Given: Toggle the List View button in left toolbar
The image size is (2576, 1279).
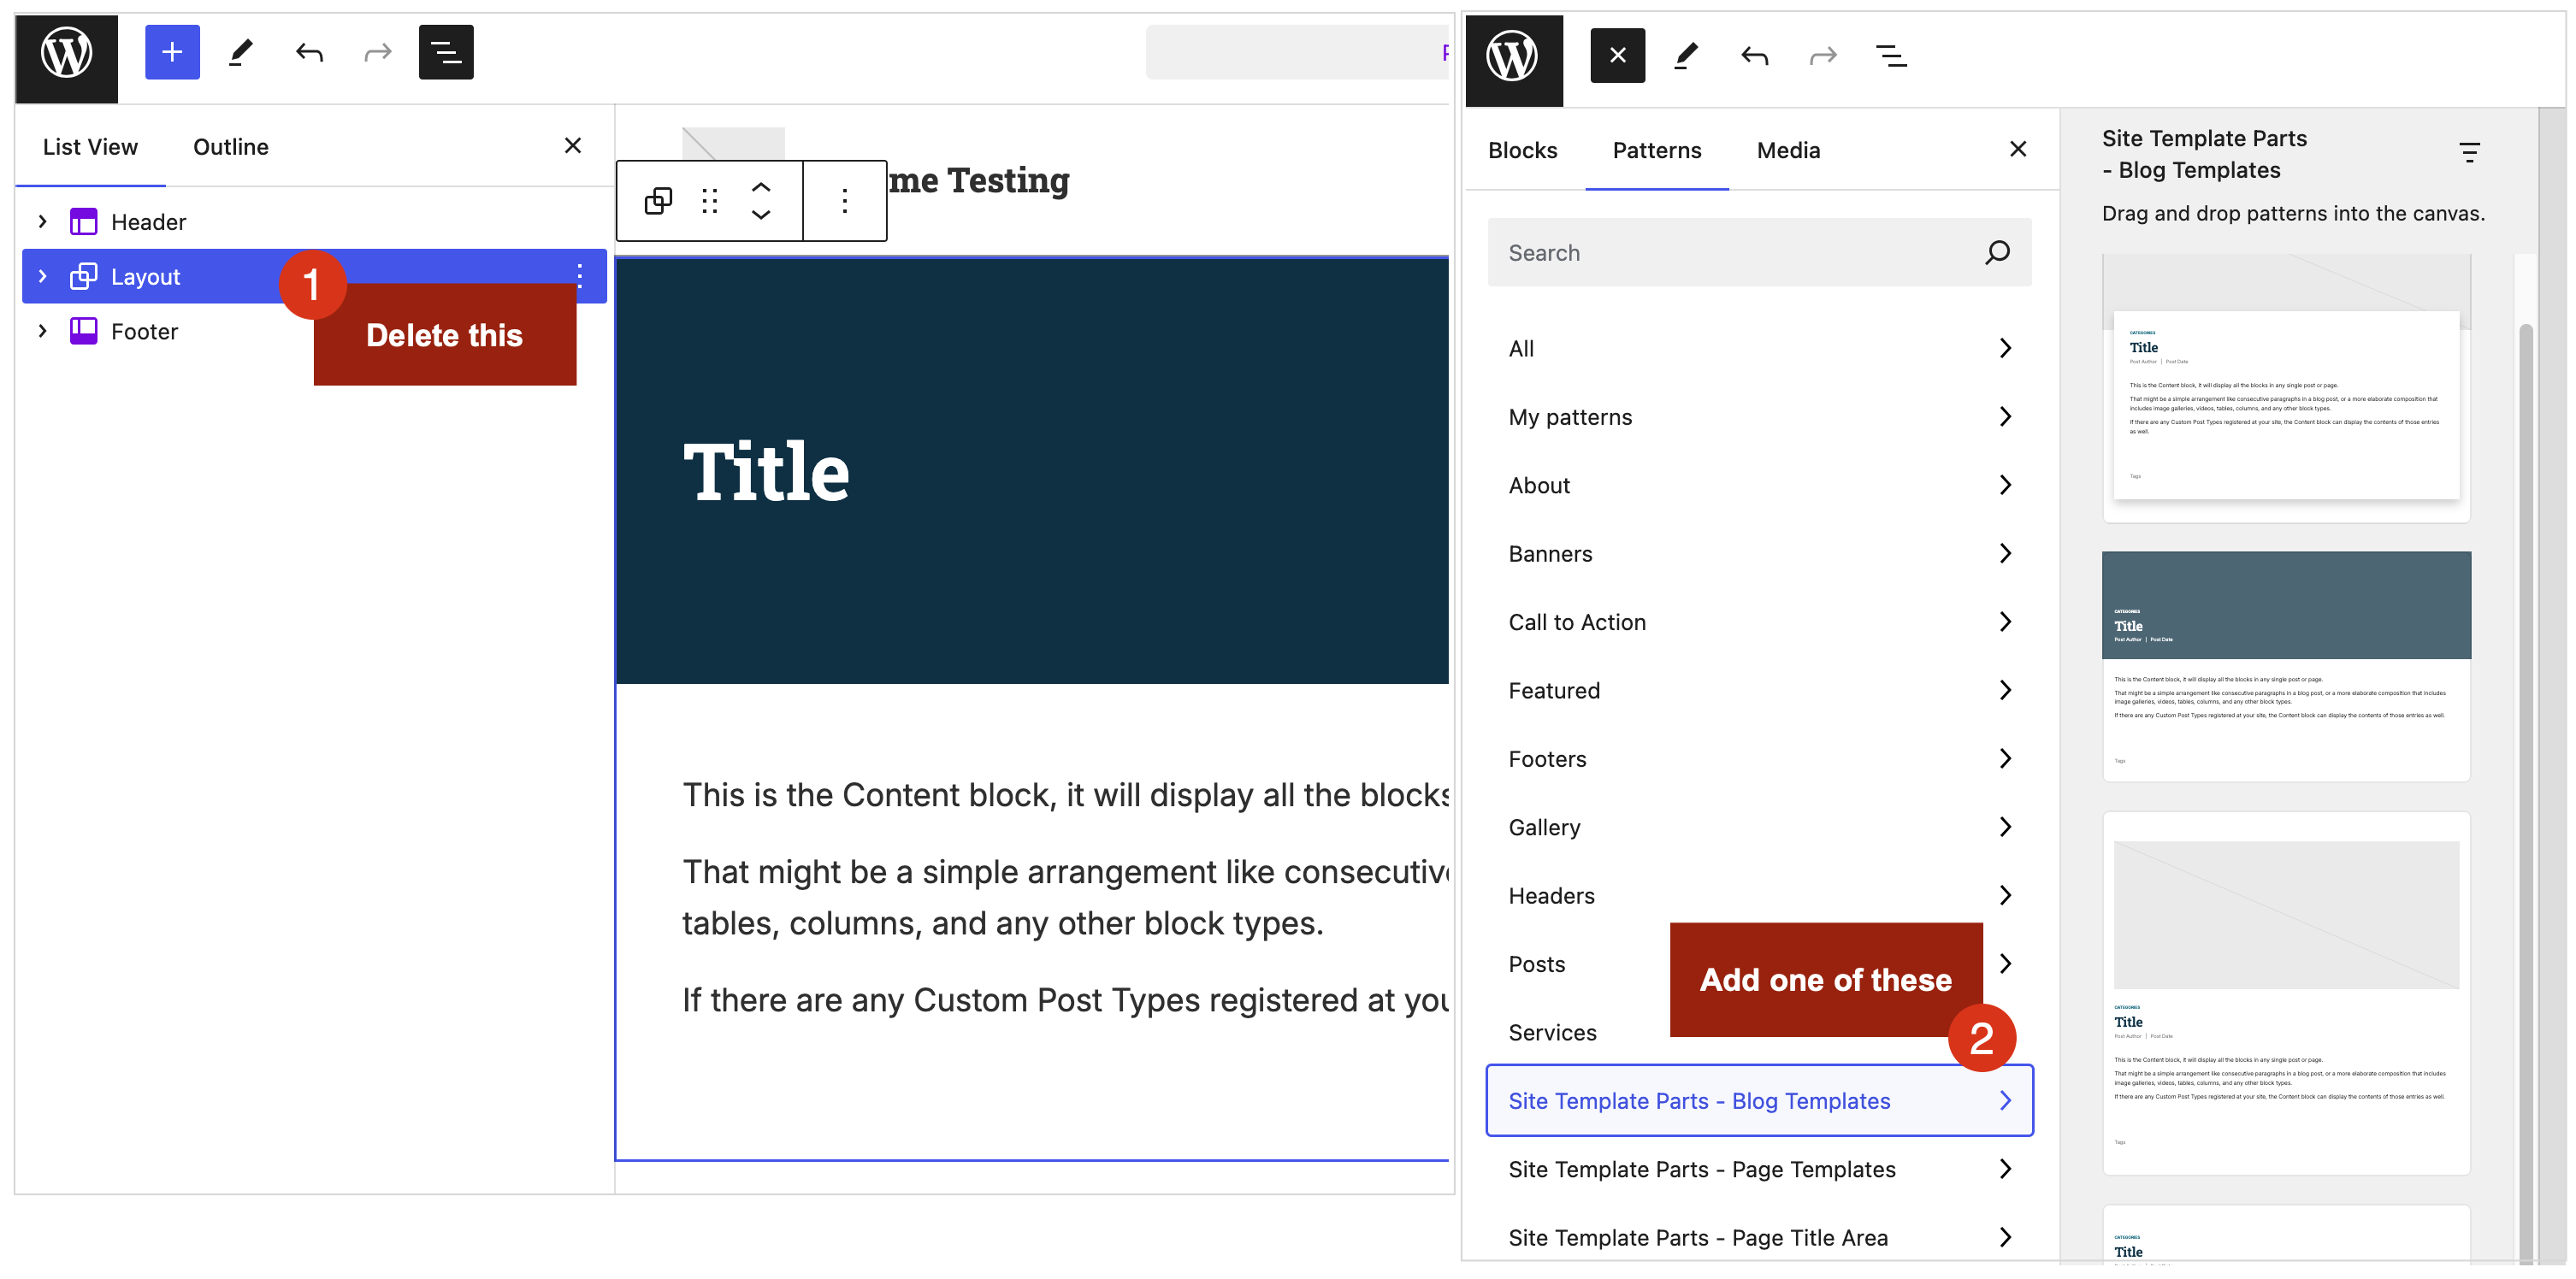Looking at the screenshot, I should click(x=446, y=52).
